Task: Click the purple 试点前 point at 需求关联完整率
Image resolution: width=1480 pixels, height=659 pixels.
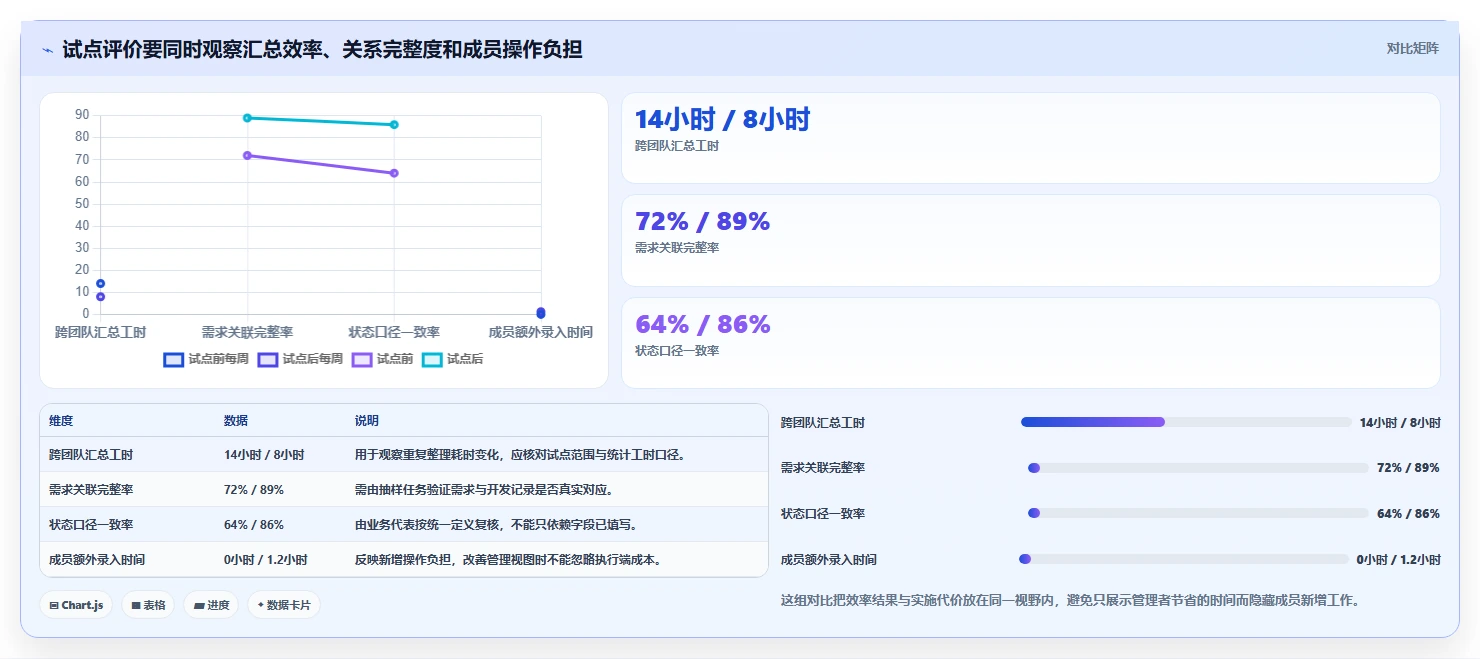Action: 247,155
